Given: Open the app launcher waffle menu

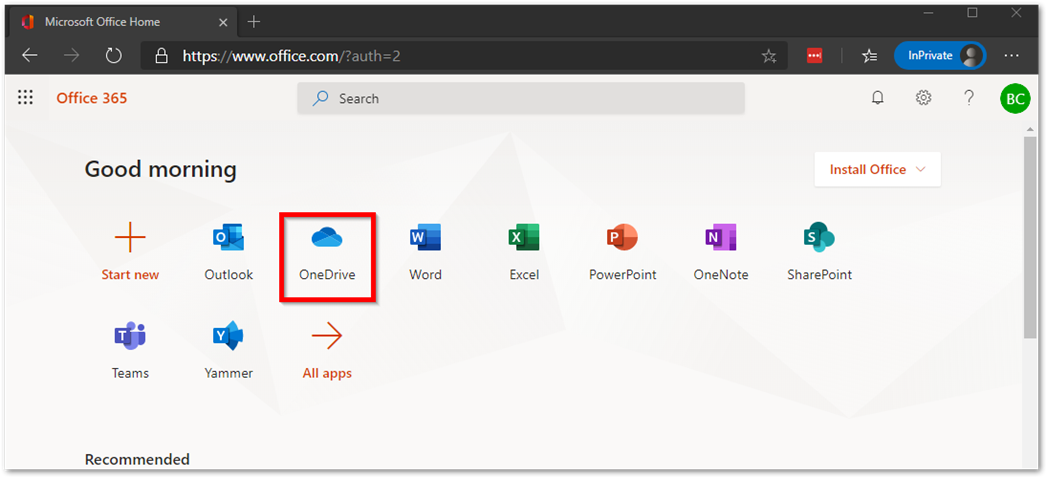Looking at the screenshot, I should tap(26, 98).
